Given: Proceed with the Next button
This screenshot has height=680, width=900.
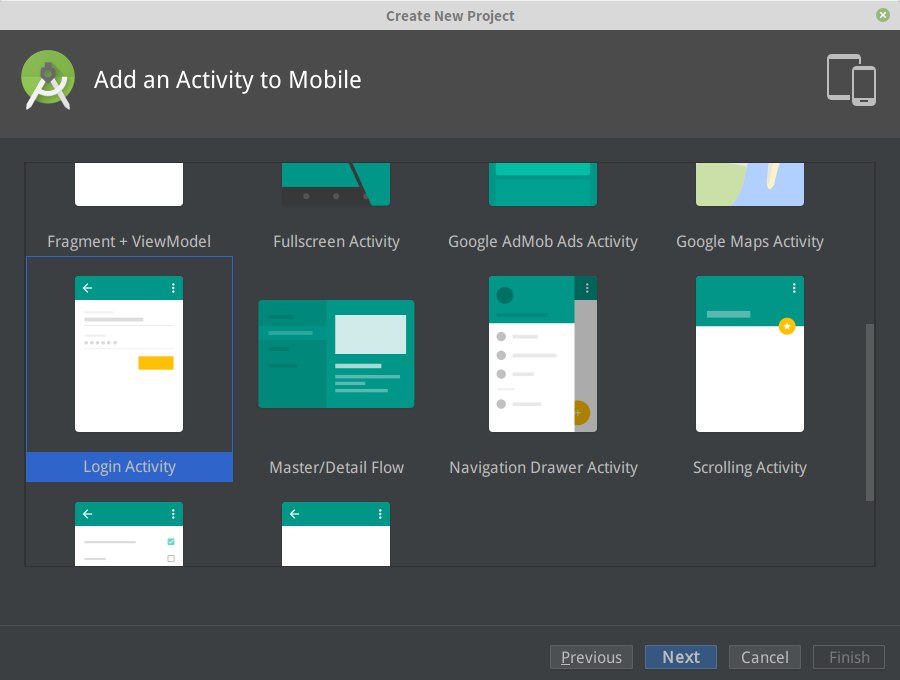Looking at the screenshot, I should tap(681, 657).
